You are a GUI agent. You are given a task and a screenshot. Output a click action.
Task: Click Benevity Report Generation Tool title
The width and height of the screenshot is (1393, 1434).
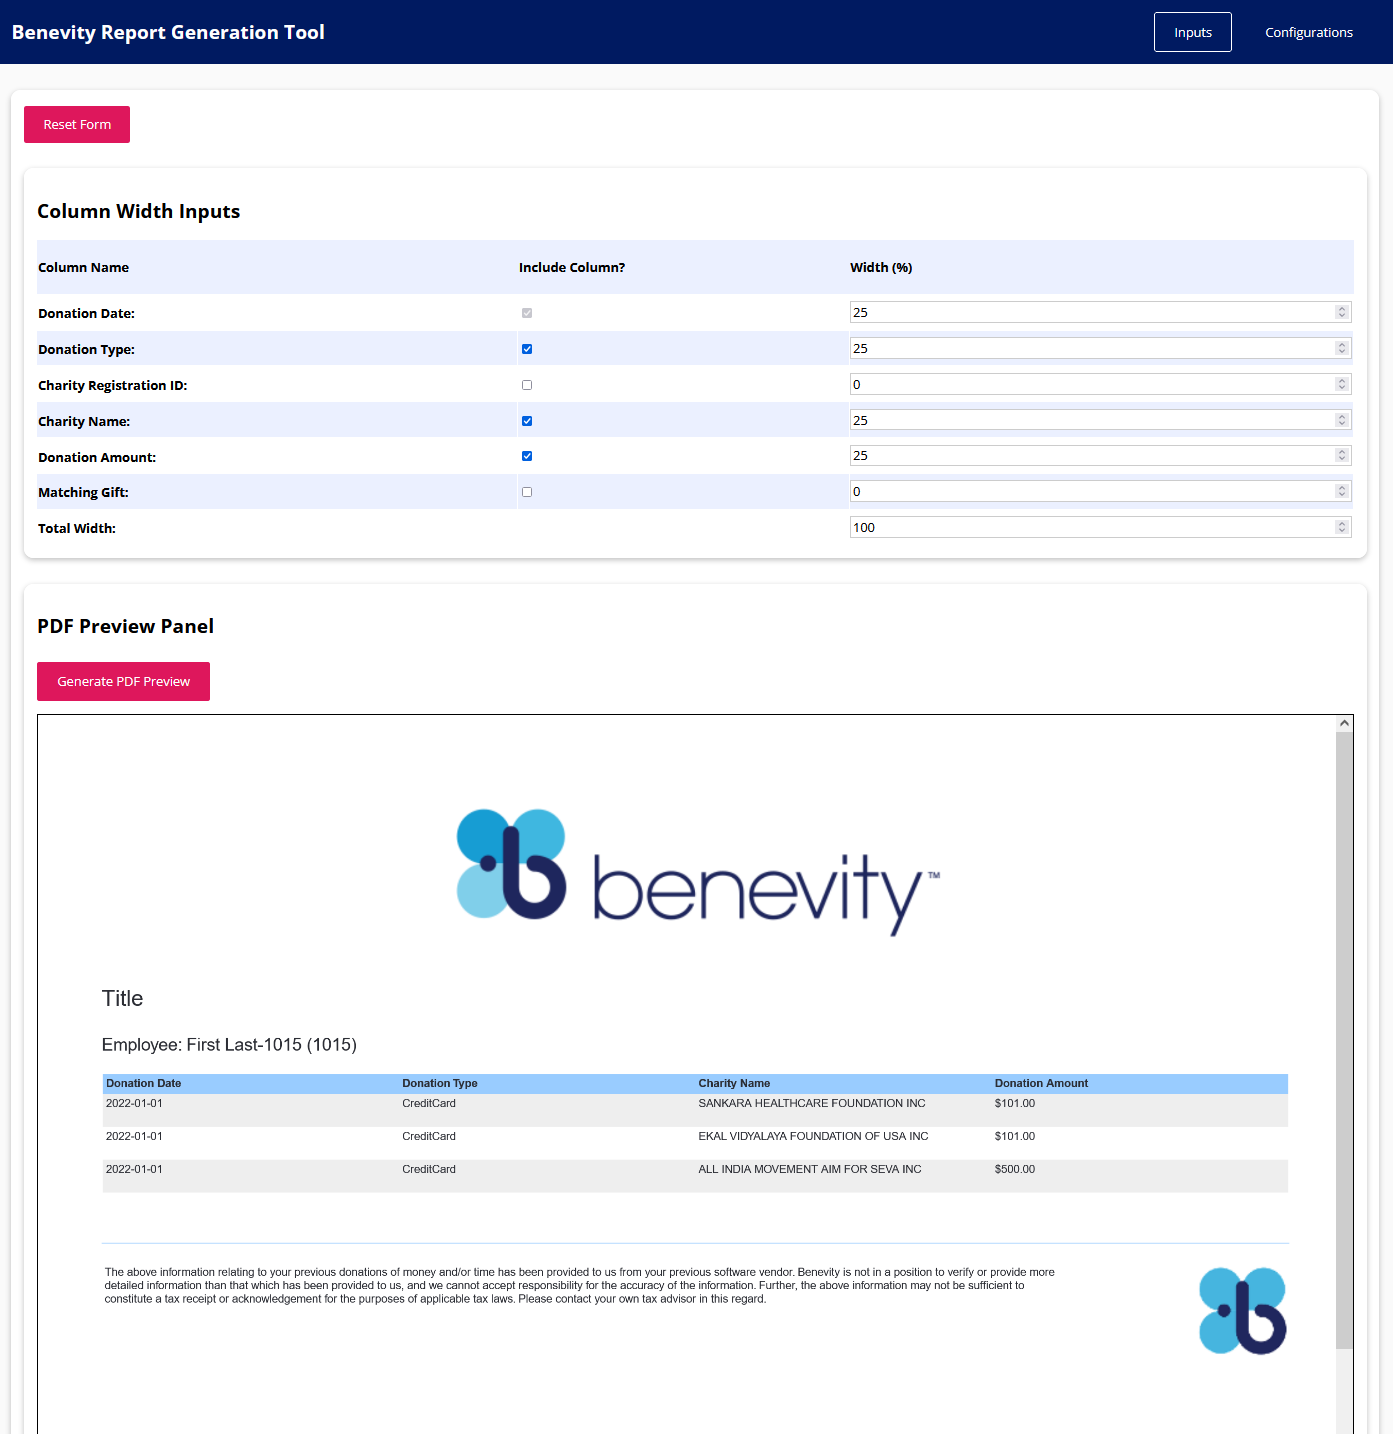tap(168, 32)
